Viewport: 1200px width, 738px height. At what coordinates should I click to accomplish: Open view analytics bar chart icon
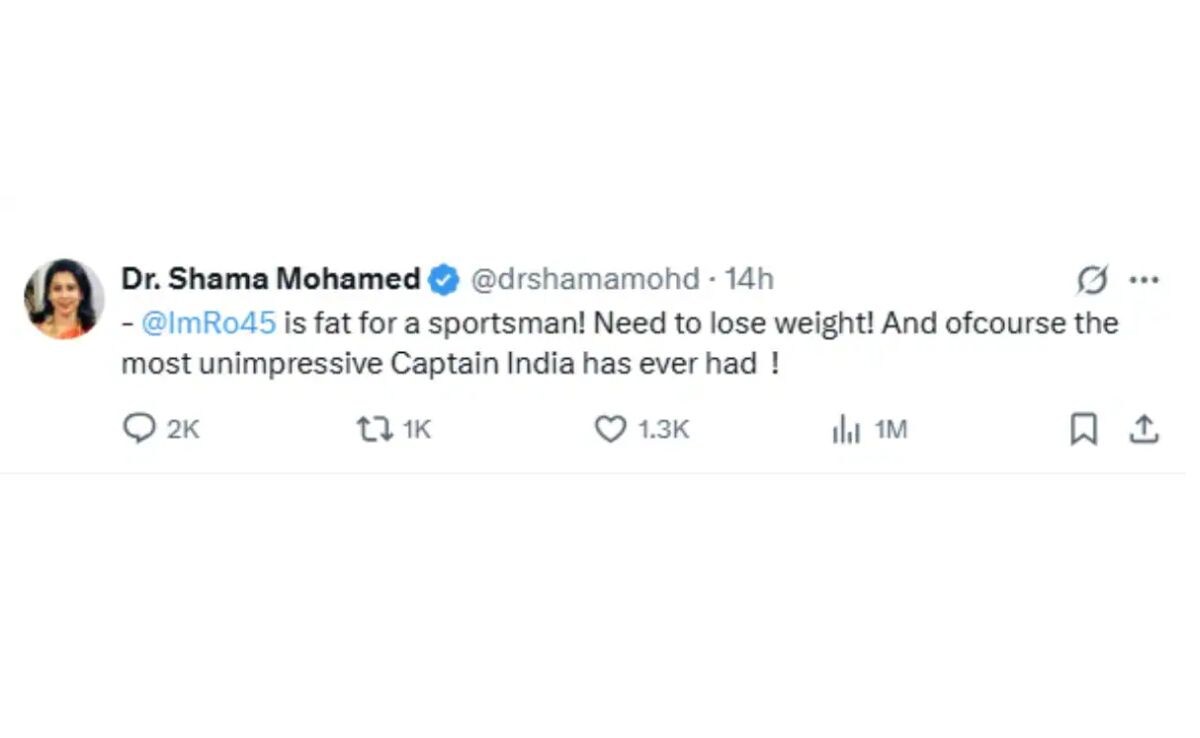coord(846,430)
